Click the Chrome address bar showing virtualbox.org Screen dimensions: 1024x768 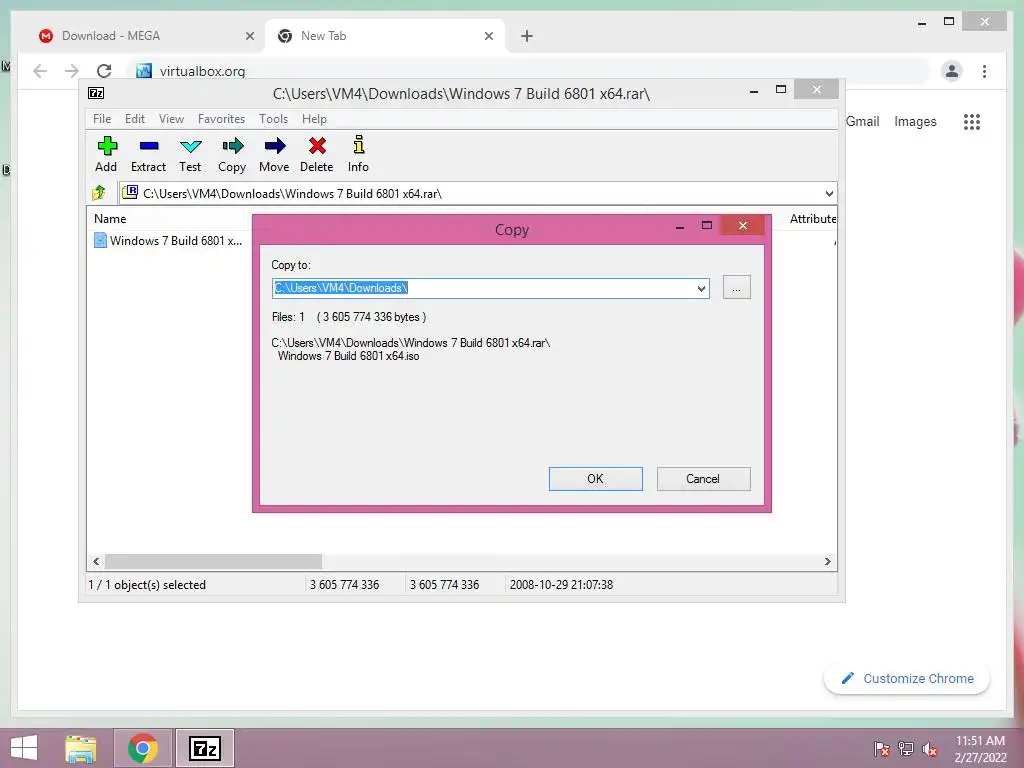(x=529, y=71)
